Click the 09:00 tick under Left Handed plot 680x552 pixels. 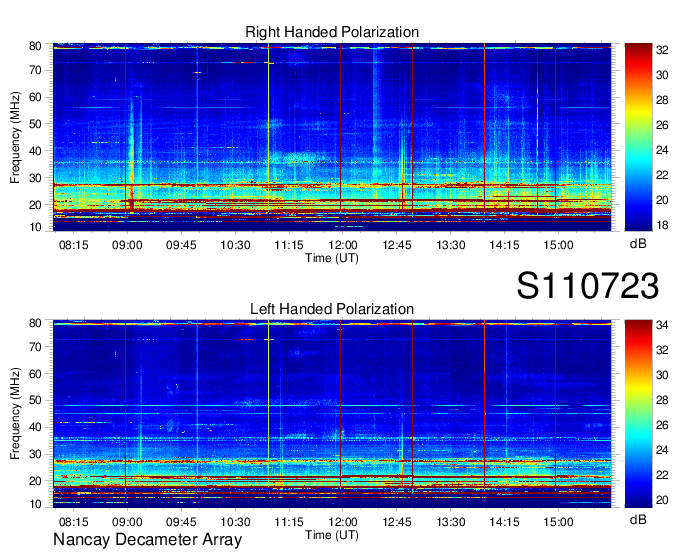tap(127, 522)
